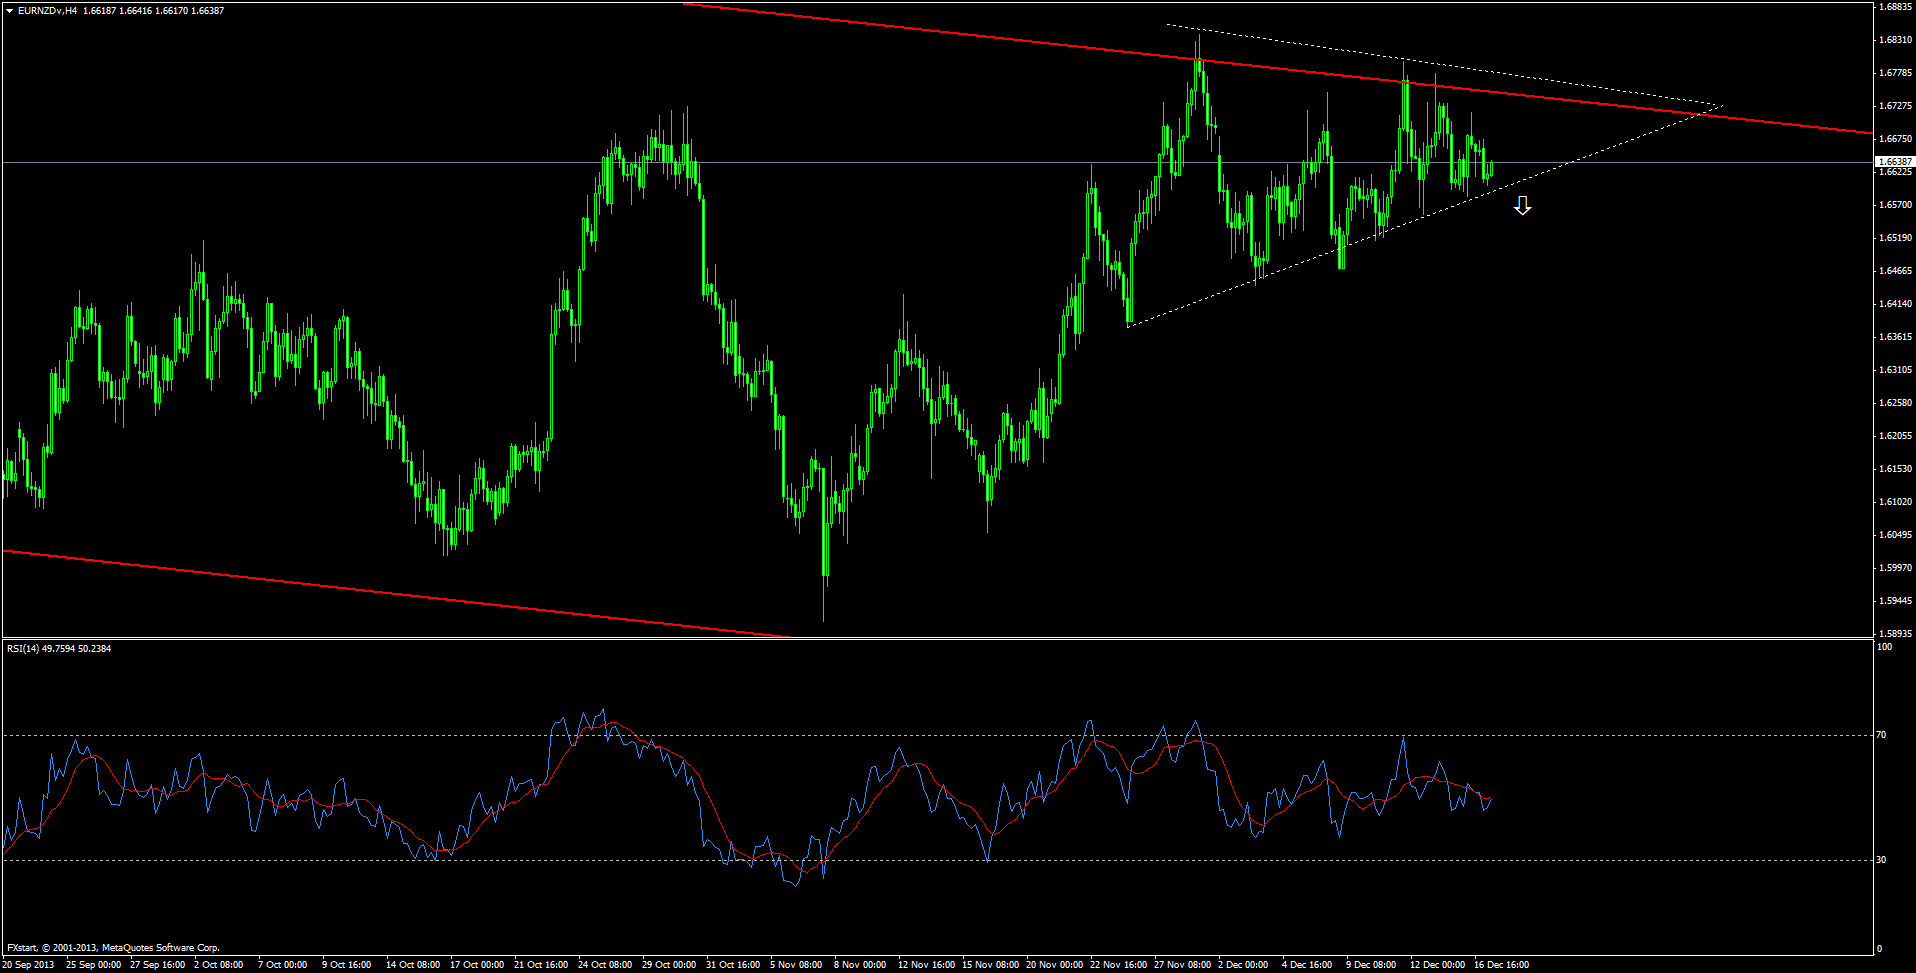The width and height of the screenshot is (1916, 973).
Task: Click the 1.62055 price axis label
Action: point(1895,436)
